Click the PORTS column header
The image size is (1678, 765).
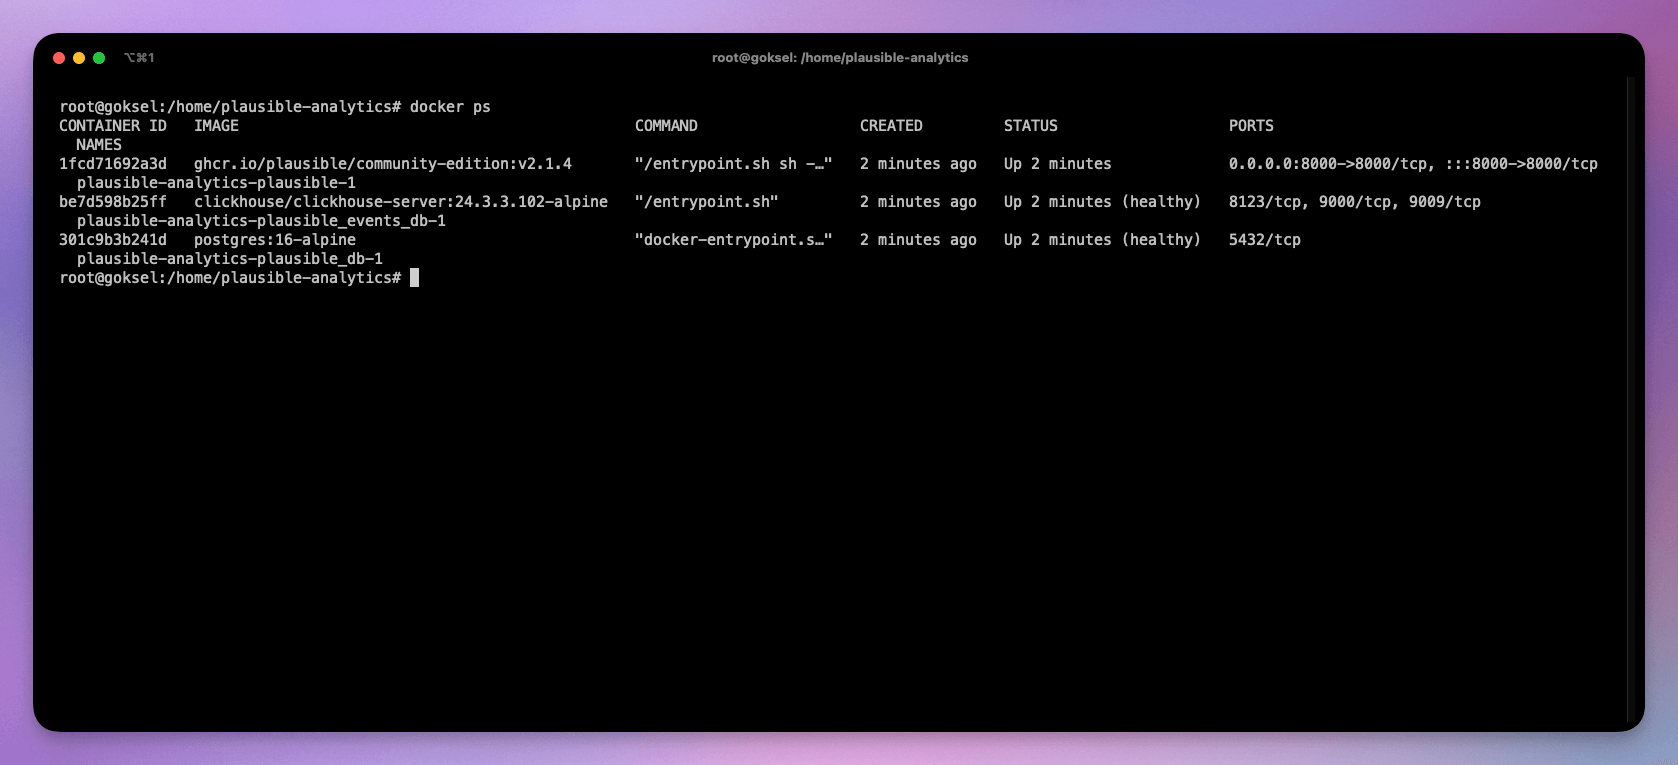[x=1251, y=126]
